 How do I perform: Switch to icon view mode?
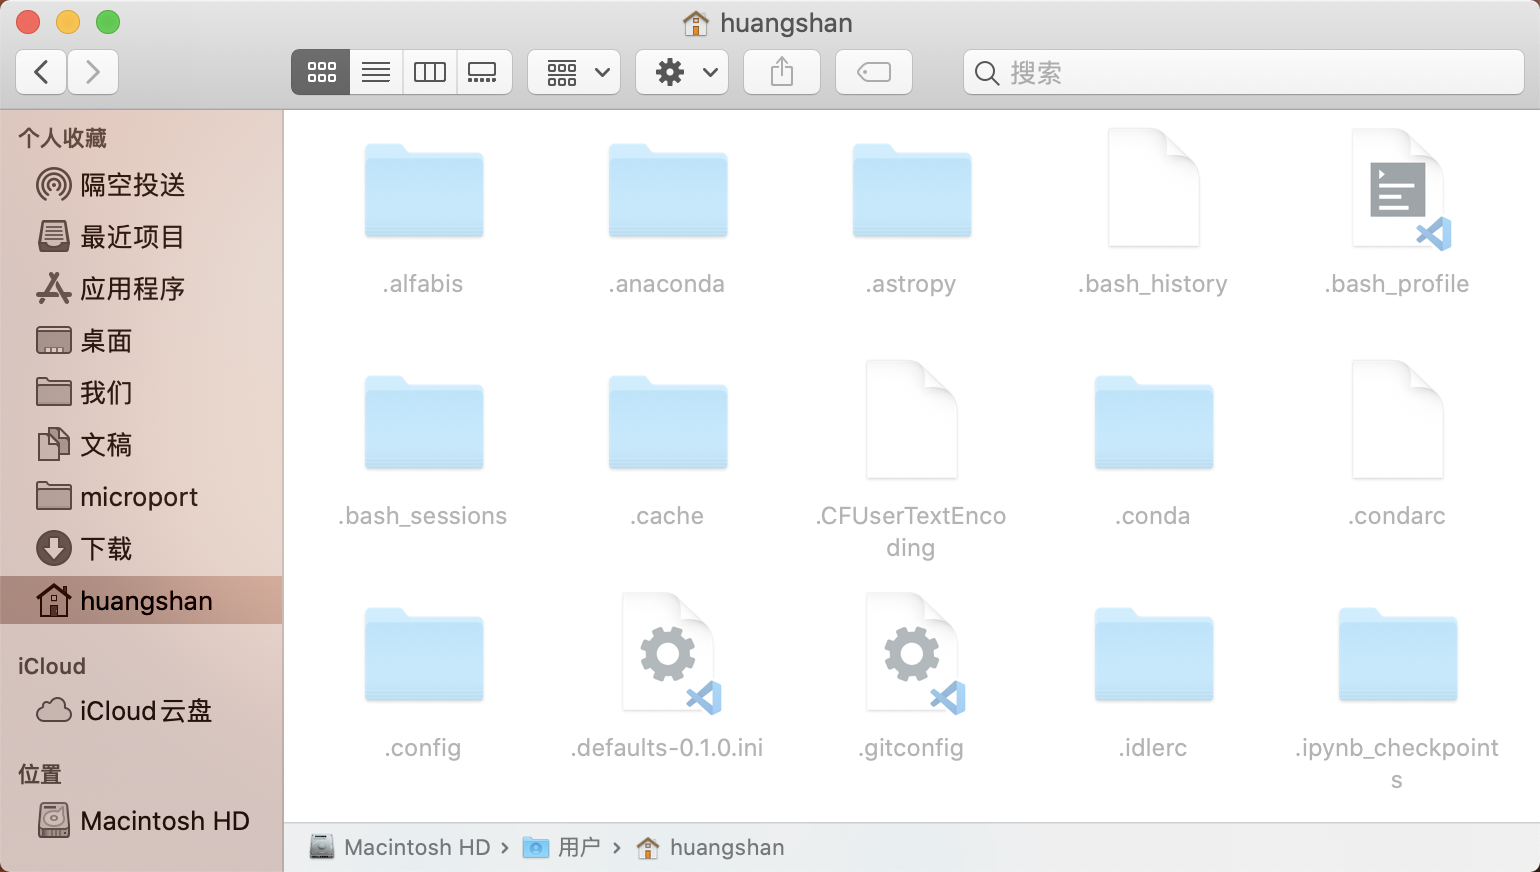point(321,72)
